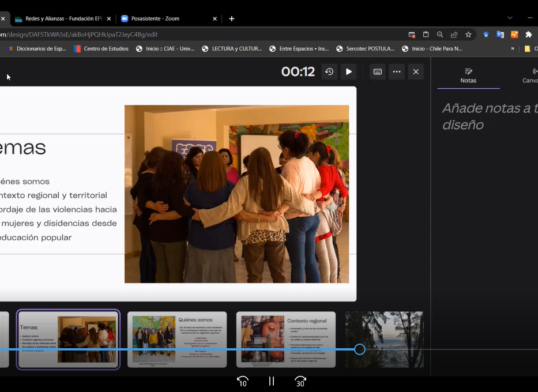The image size is (538, 392).
Task: Open the Google Translate extension
Action: tap(500, 34)
